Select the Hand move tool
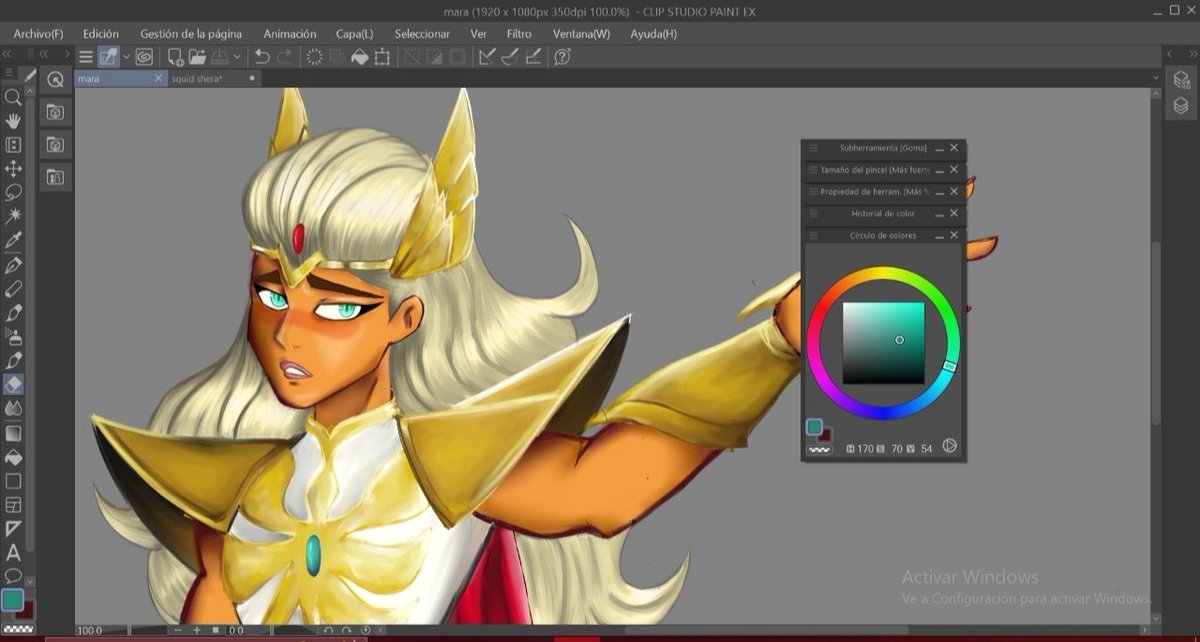 [13, 121]
